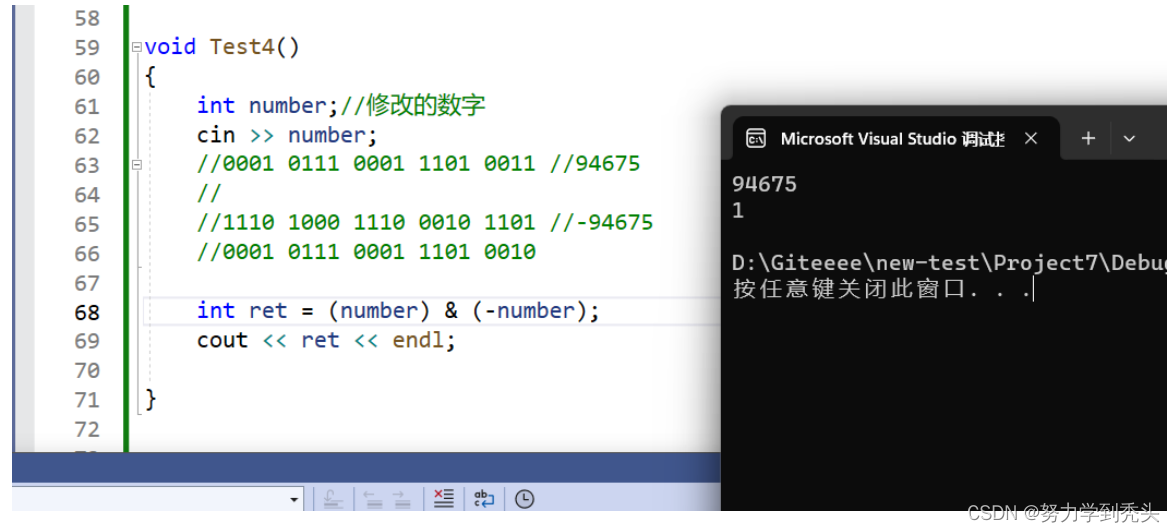This screenshot has width=1175, height=532.
Task: Click 'void Test4()' function declaration
Action: (x=223, y=47)
